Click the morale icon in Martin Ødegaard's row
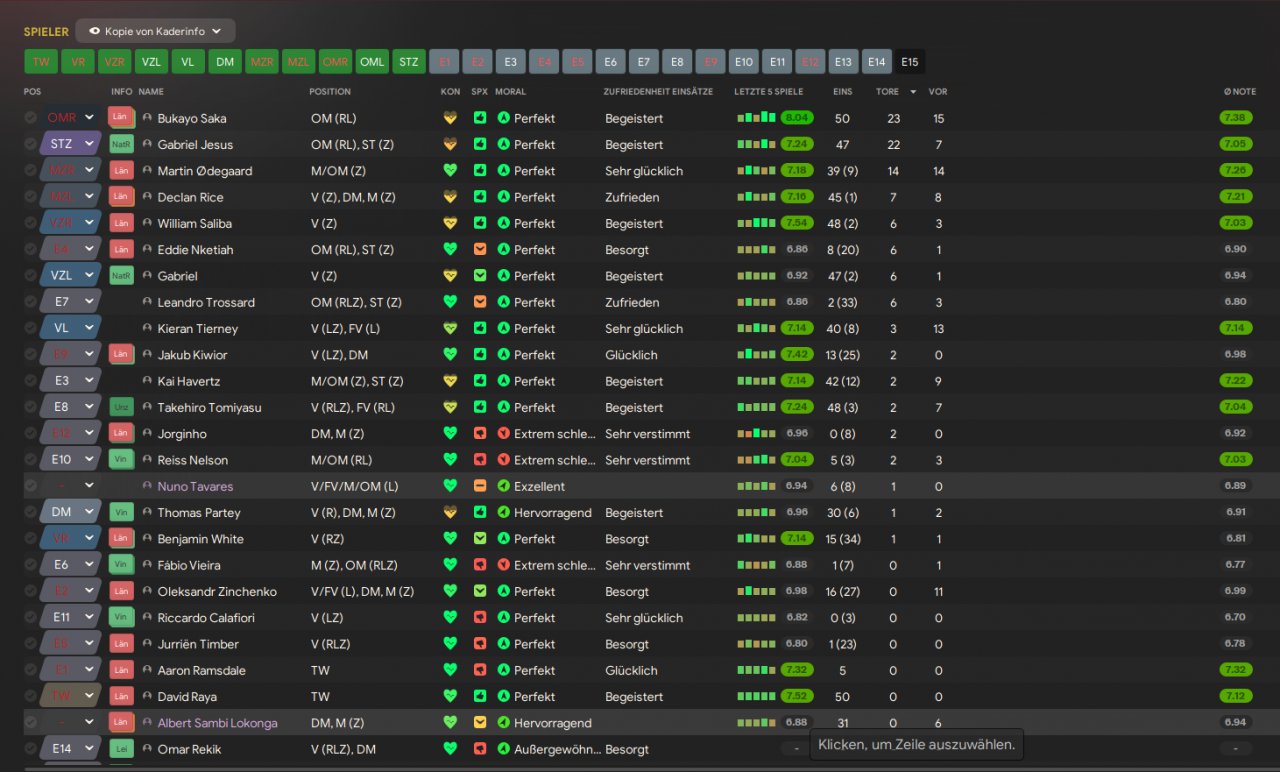 (504, 171)
